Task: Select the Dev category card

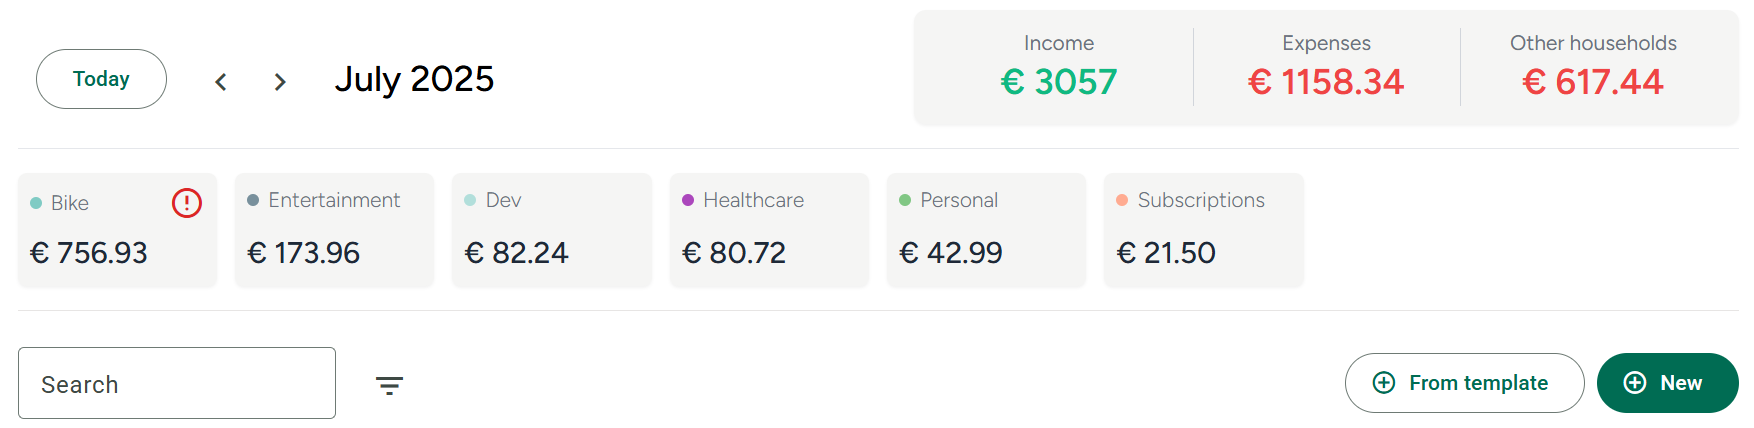Action: (551, 230)
